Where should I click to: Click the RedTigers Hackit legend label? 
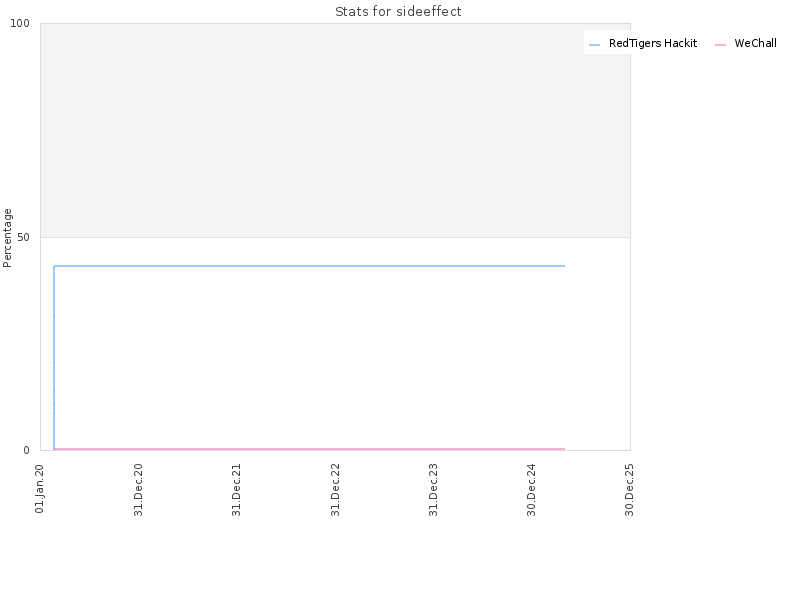click(x=653, y=43)
